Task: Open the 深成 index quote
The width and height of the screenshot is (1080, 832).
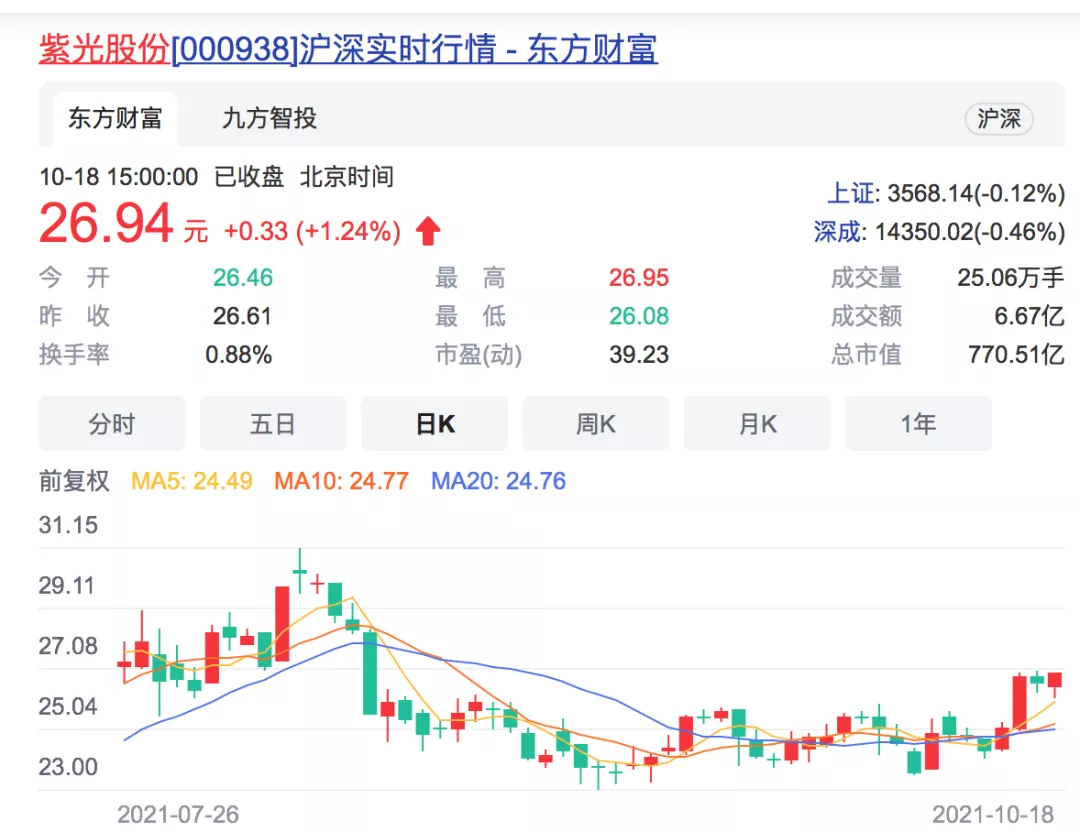Action: 837,232
